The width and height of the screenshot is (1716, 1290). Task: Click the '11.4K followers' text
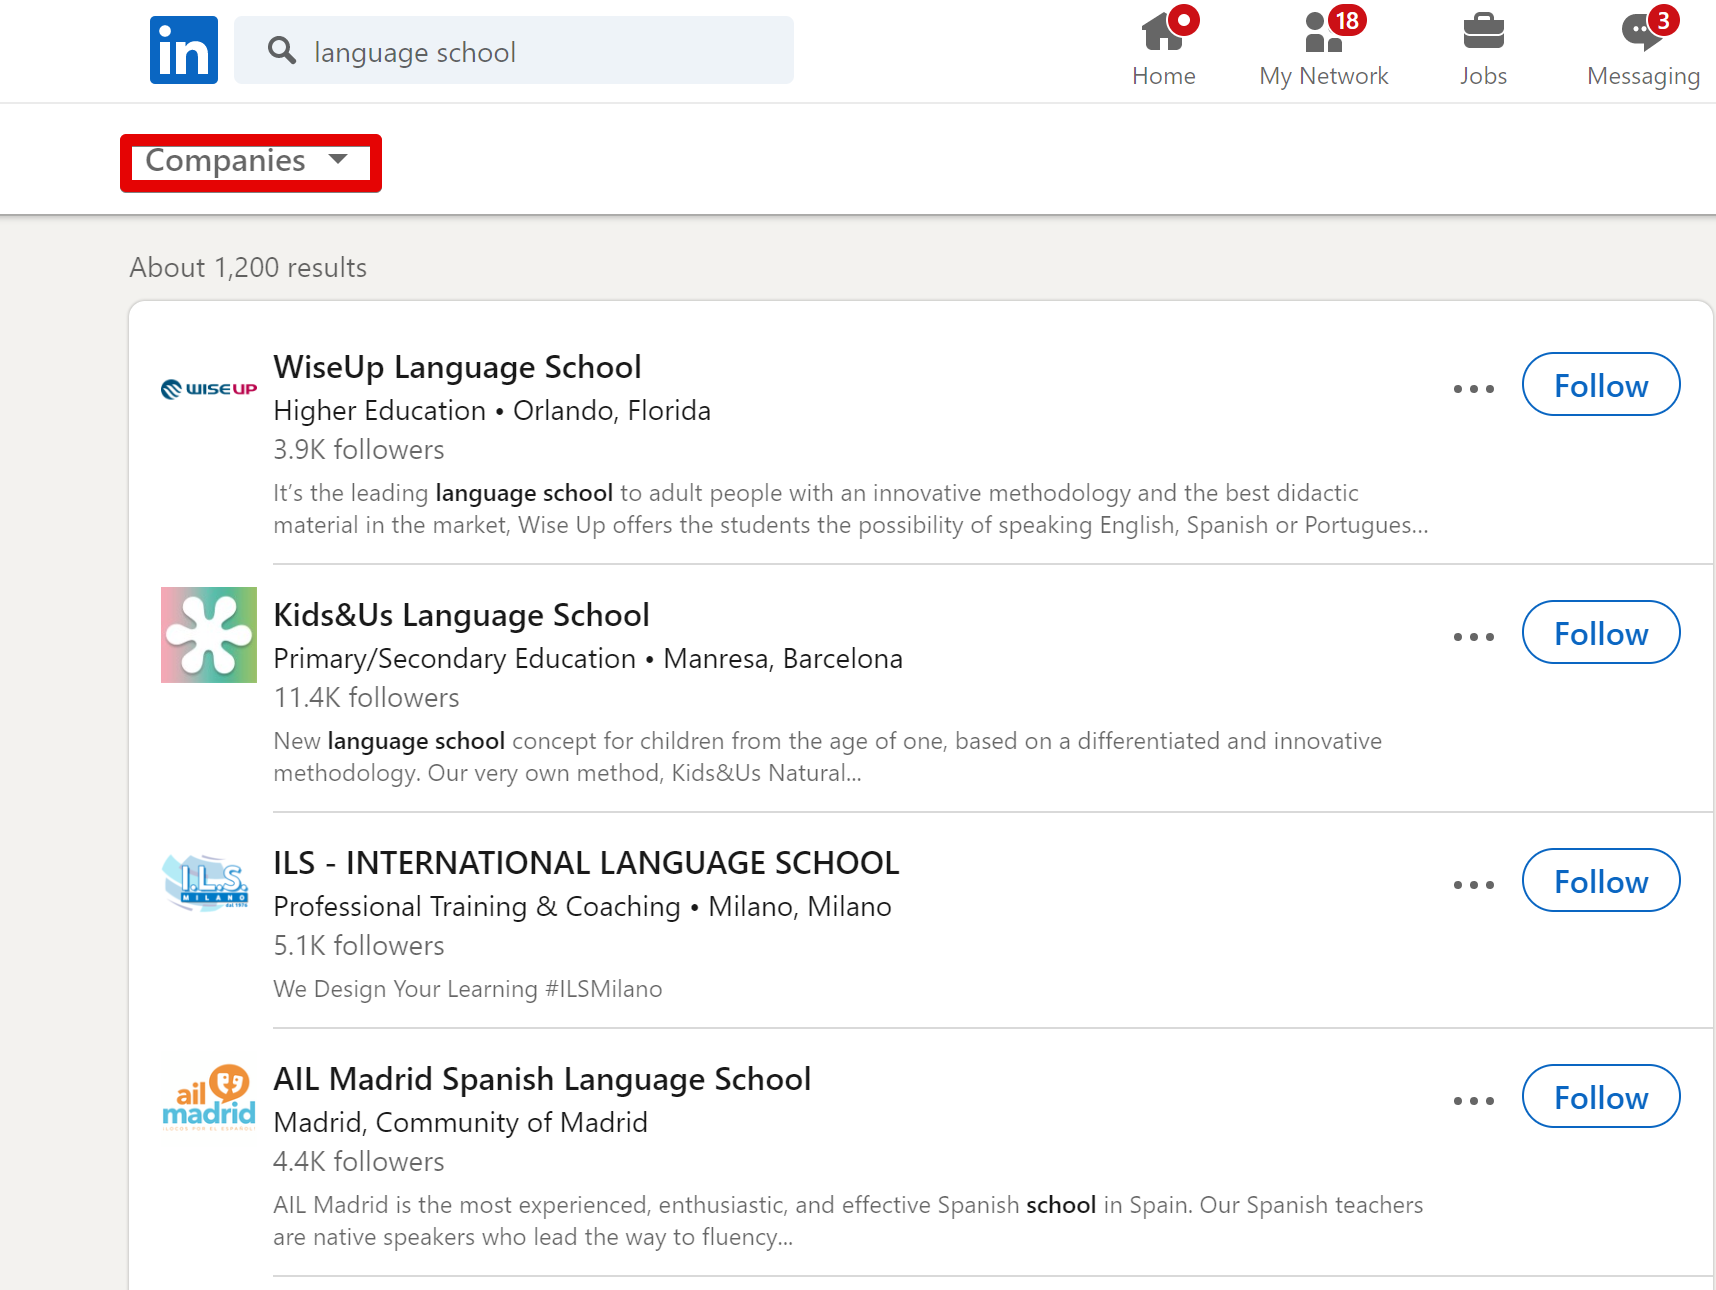tap(366, 698)
